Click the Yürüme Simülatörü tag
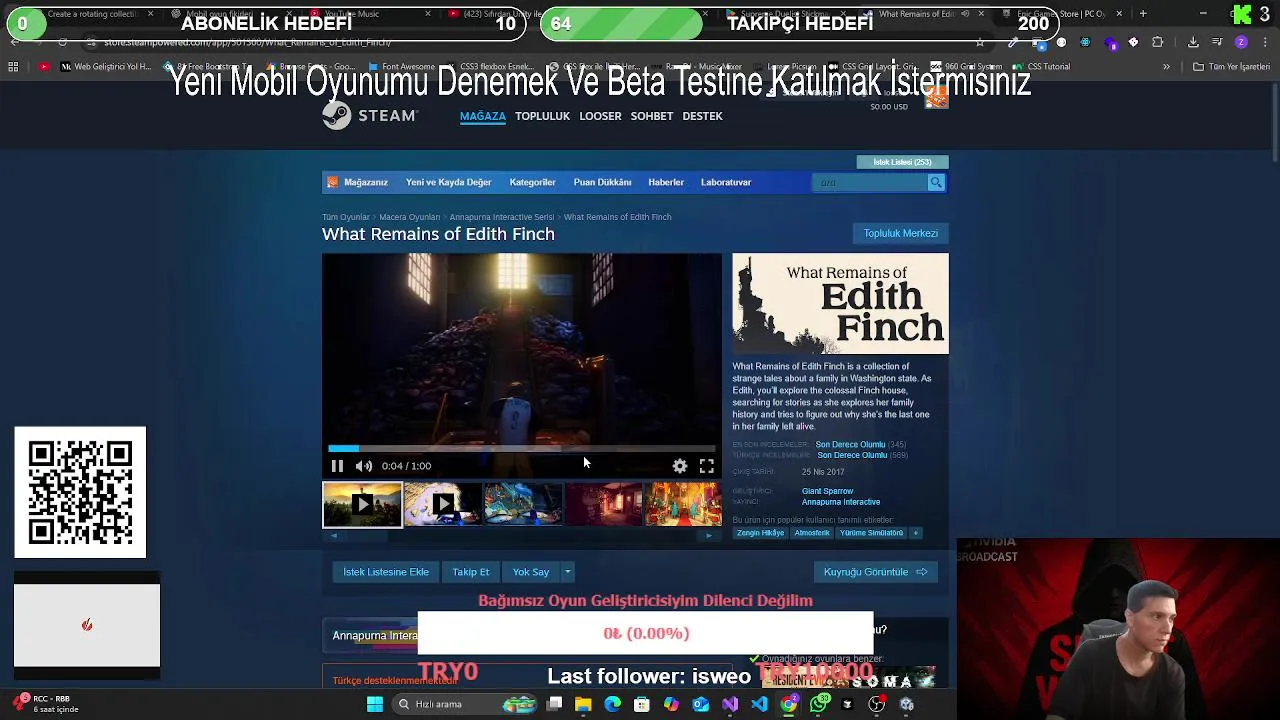Screen dimensions: 1280x720 coord(871,533)
